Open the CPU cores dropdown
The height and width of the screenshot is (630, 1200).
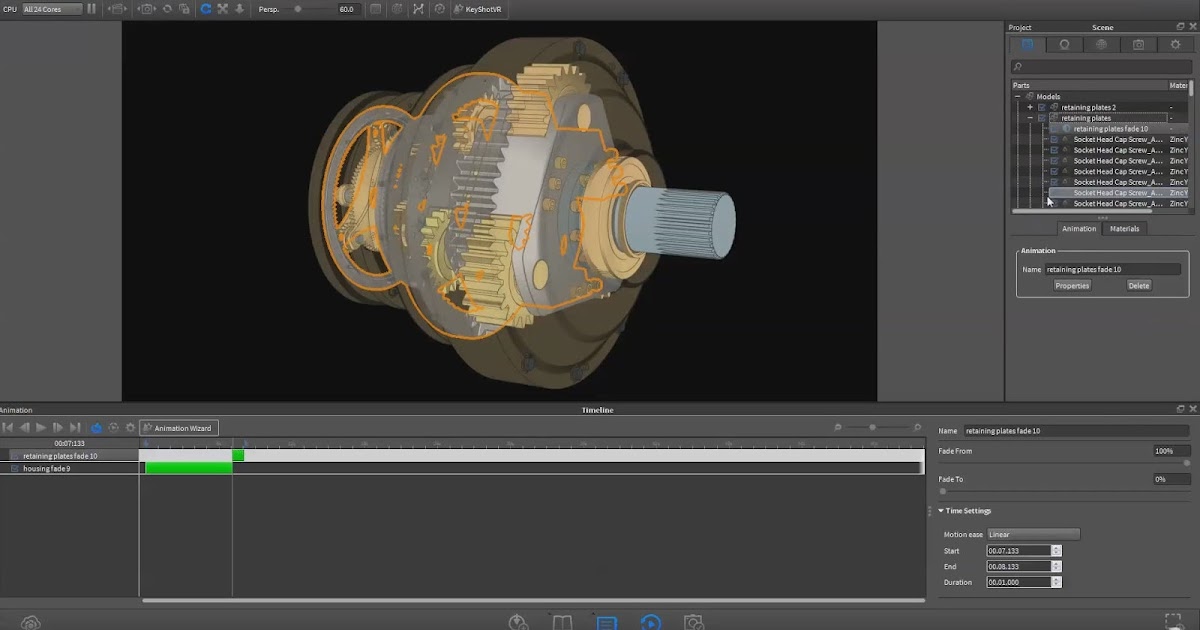coord(51,8)
